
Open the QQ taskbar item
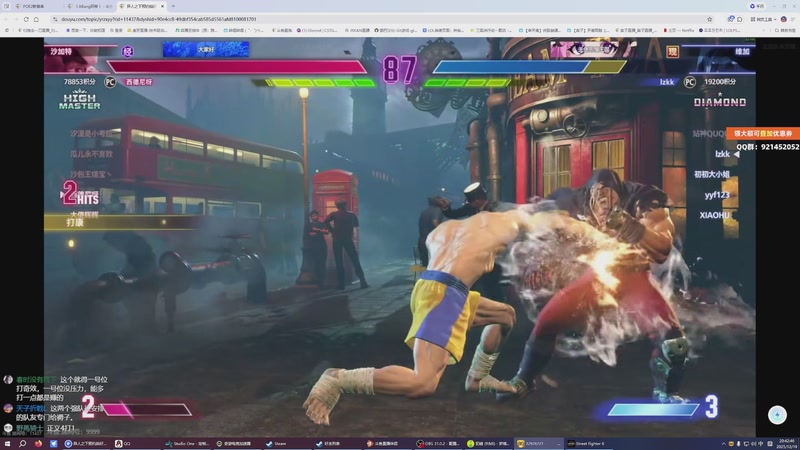point(136,444)
